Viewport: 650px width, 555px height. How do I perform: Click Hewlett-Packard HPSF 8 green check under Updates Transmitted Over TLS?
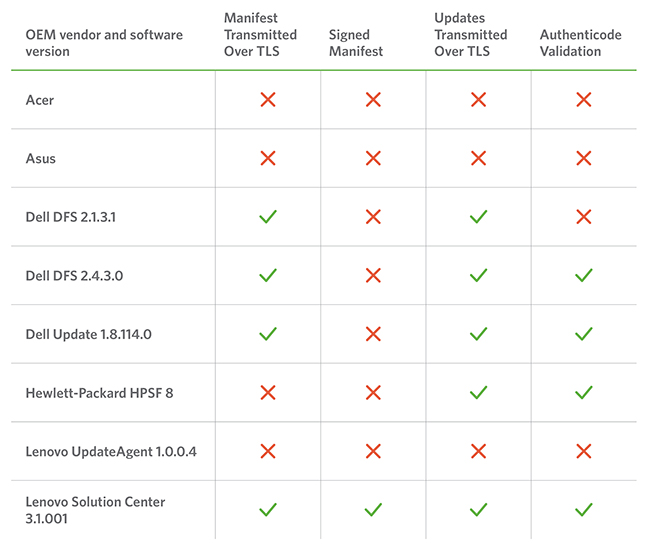[x=478, y=393]
